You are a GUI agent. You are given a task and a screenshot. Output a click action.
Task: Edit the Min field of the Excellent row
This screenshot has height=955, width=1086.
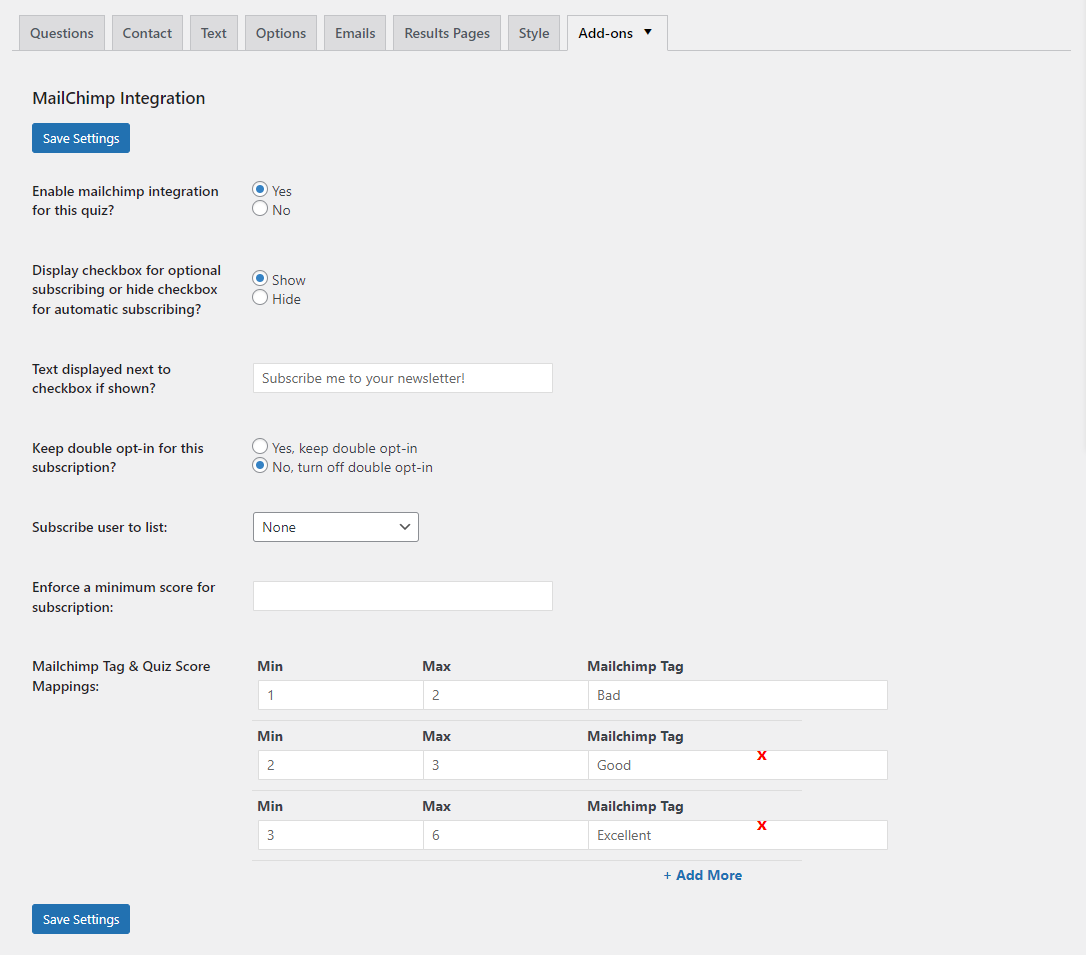pos(341,835)
